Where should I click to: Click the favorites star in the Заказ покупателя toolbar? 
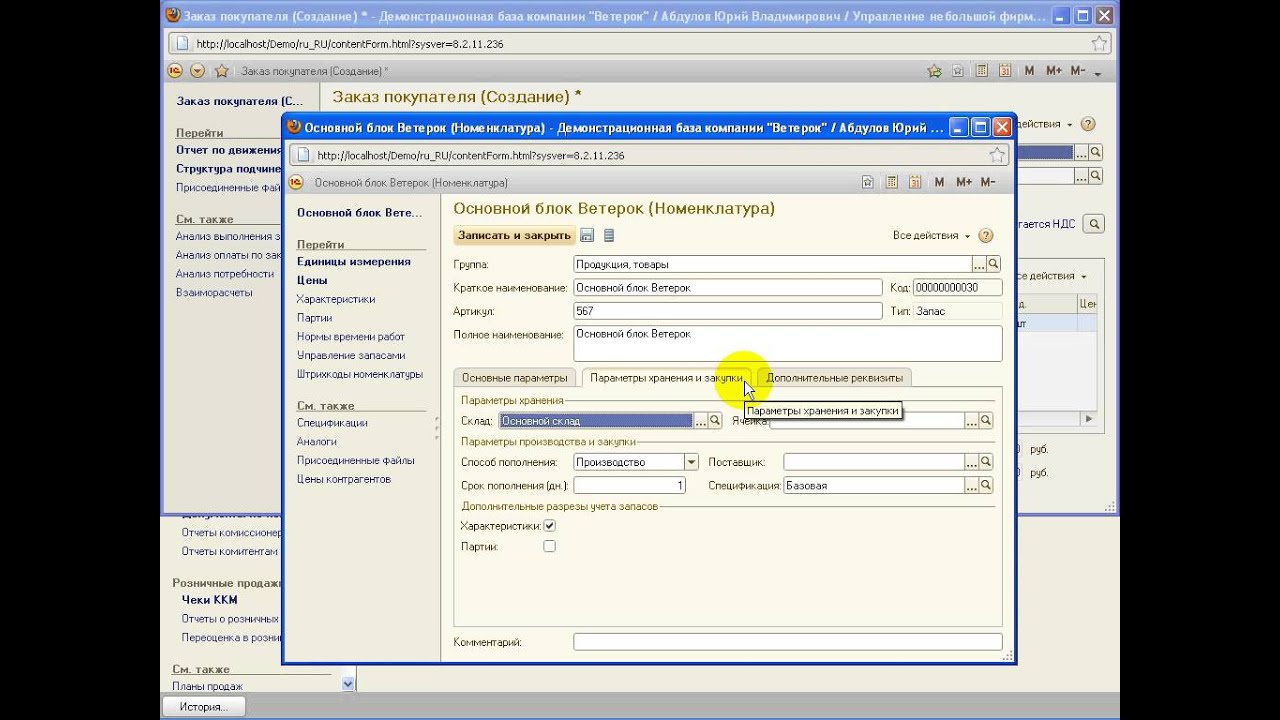click(x=222, y=70)
